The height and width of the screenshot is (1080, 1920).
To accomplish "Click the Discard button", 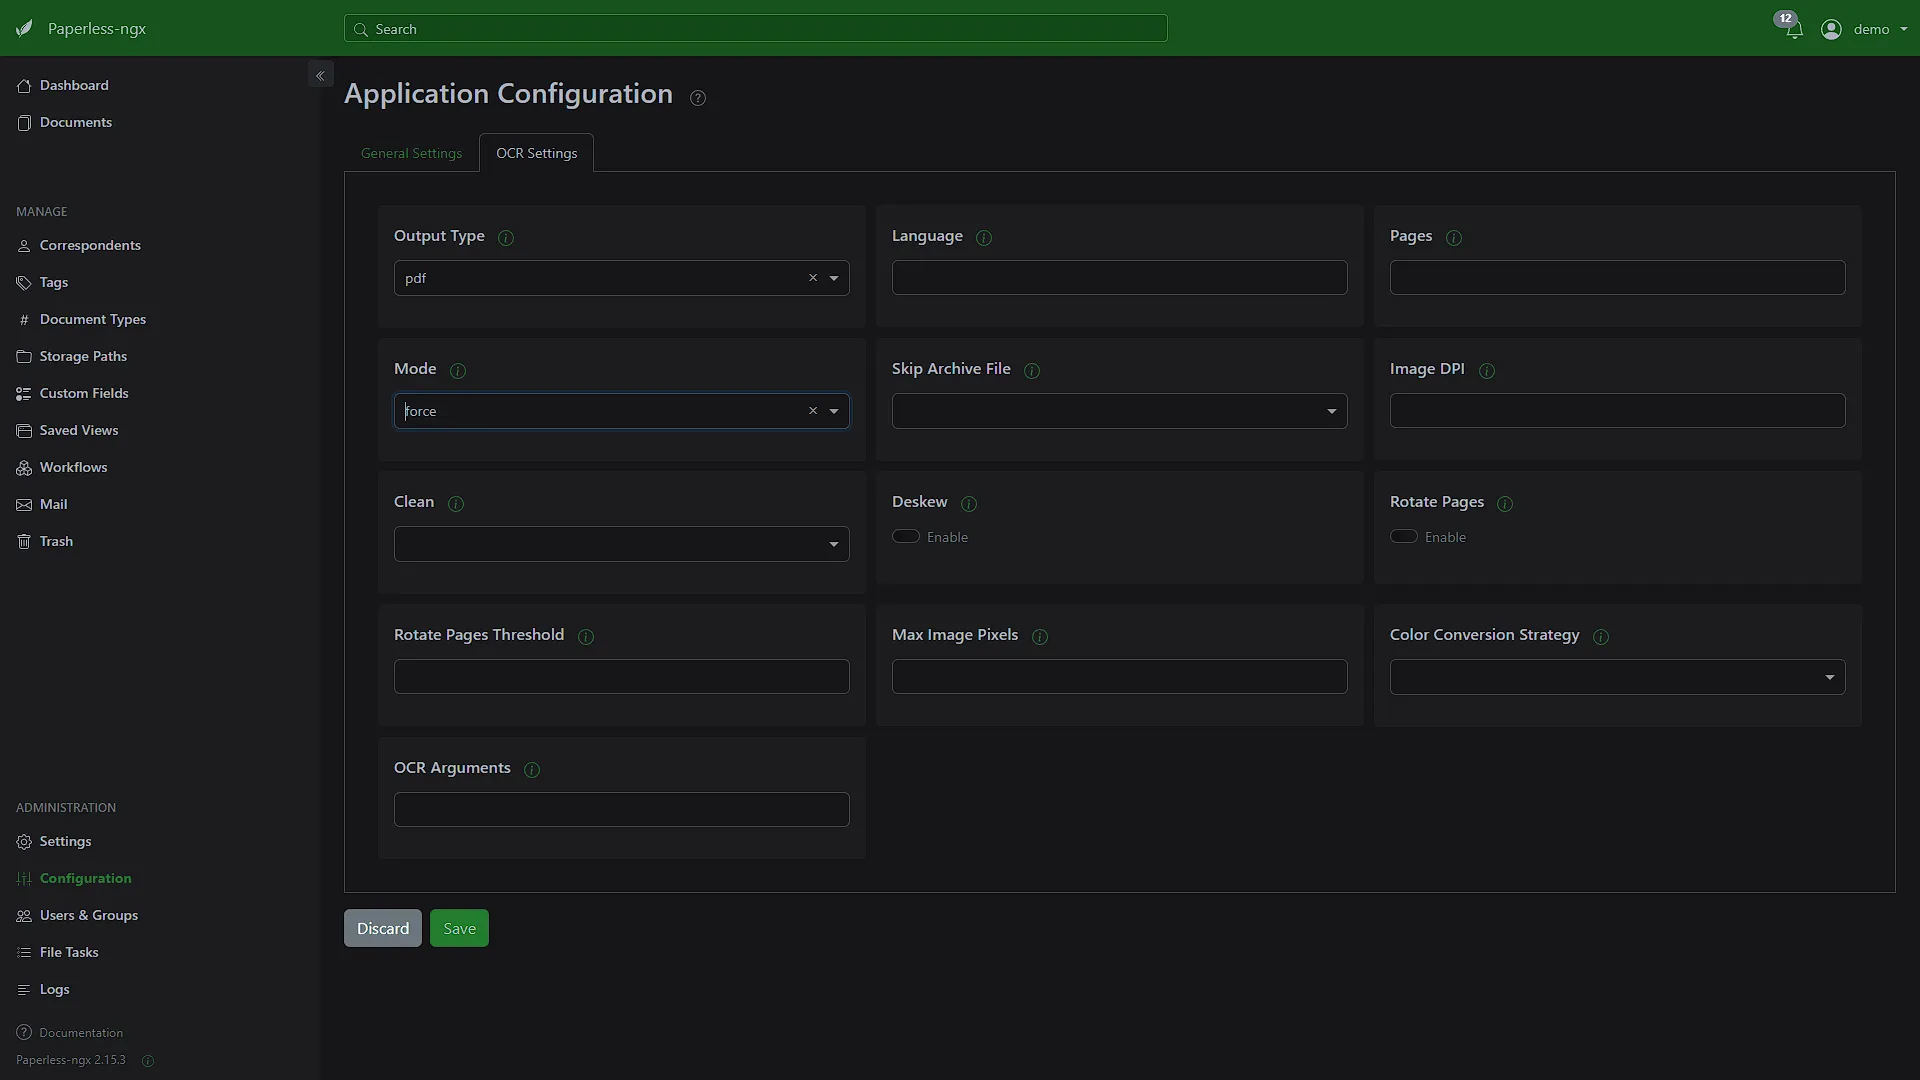I will [383, 928].
